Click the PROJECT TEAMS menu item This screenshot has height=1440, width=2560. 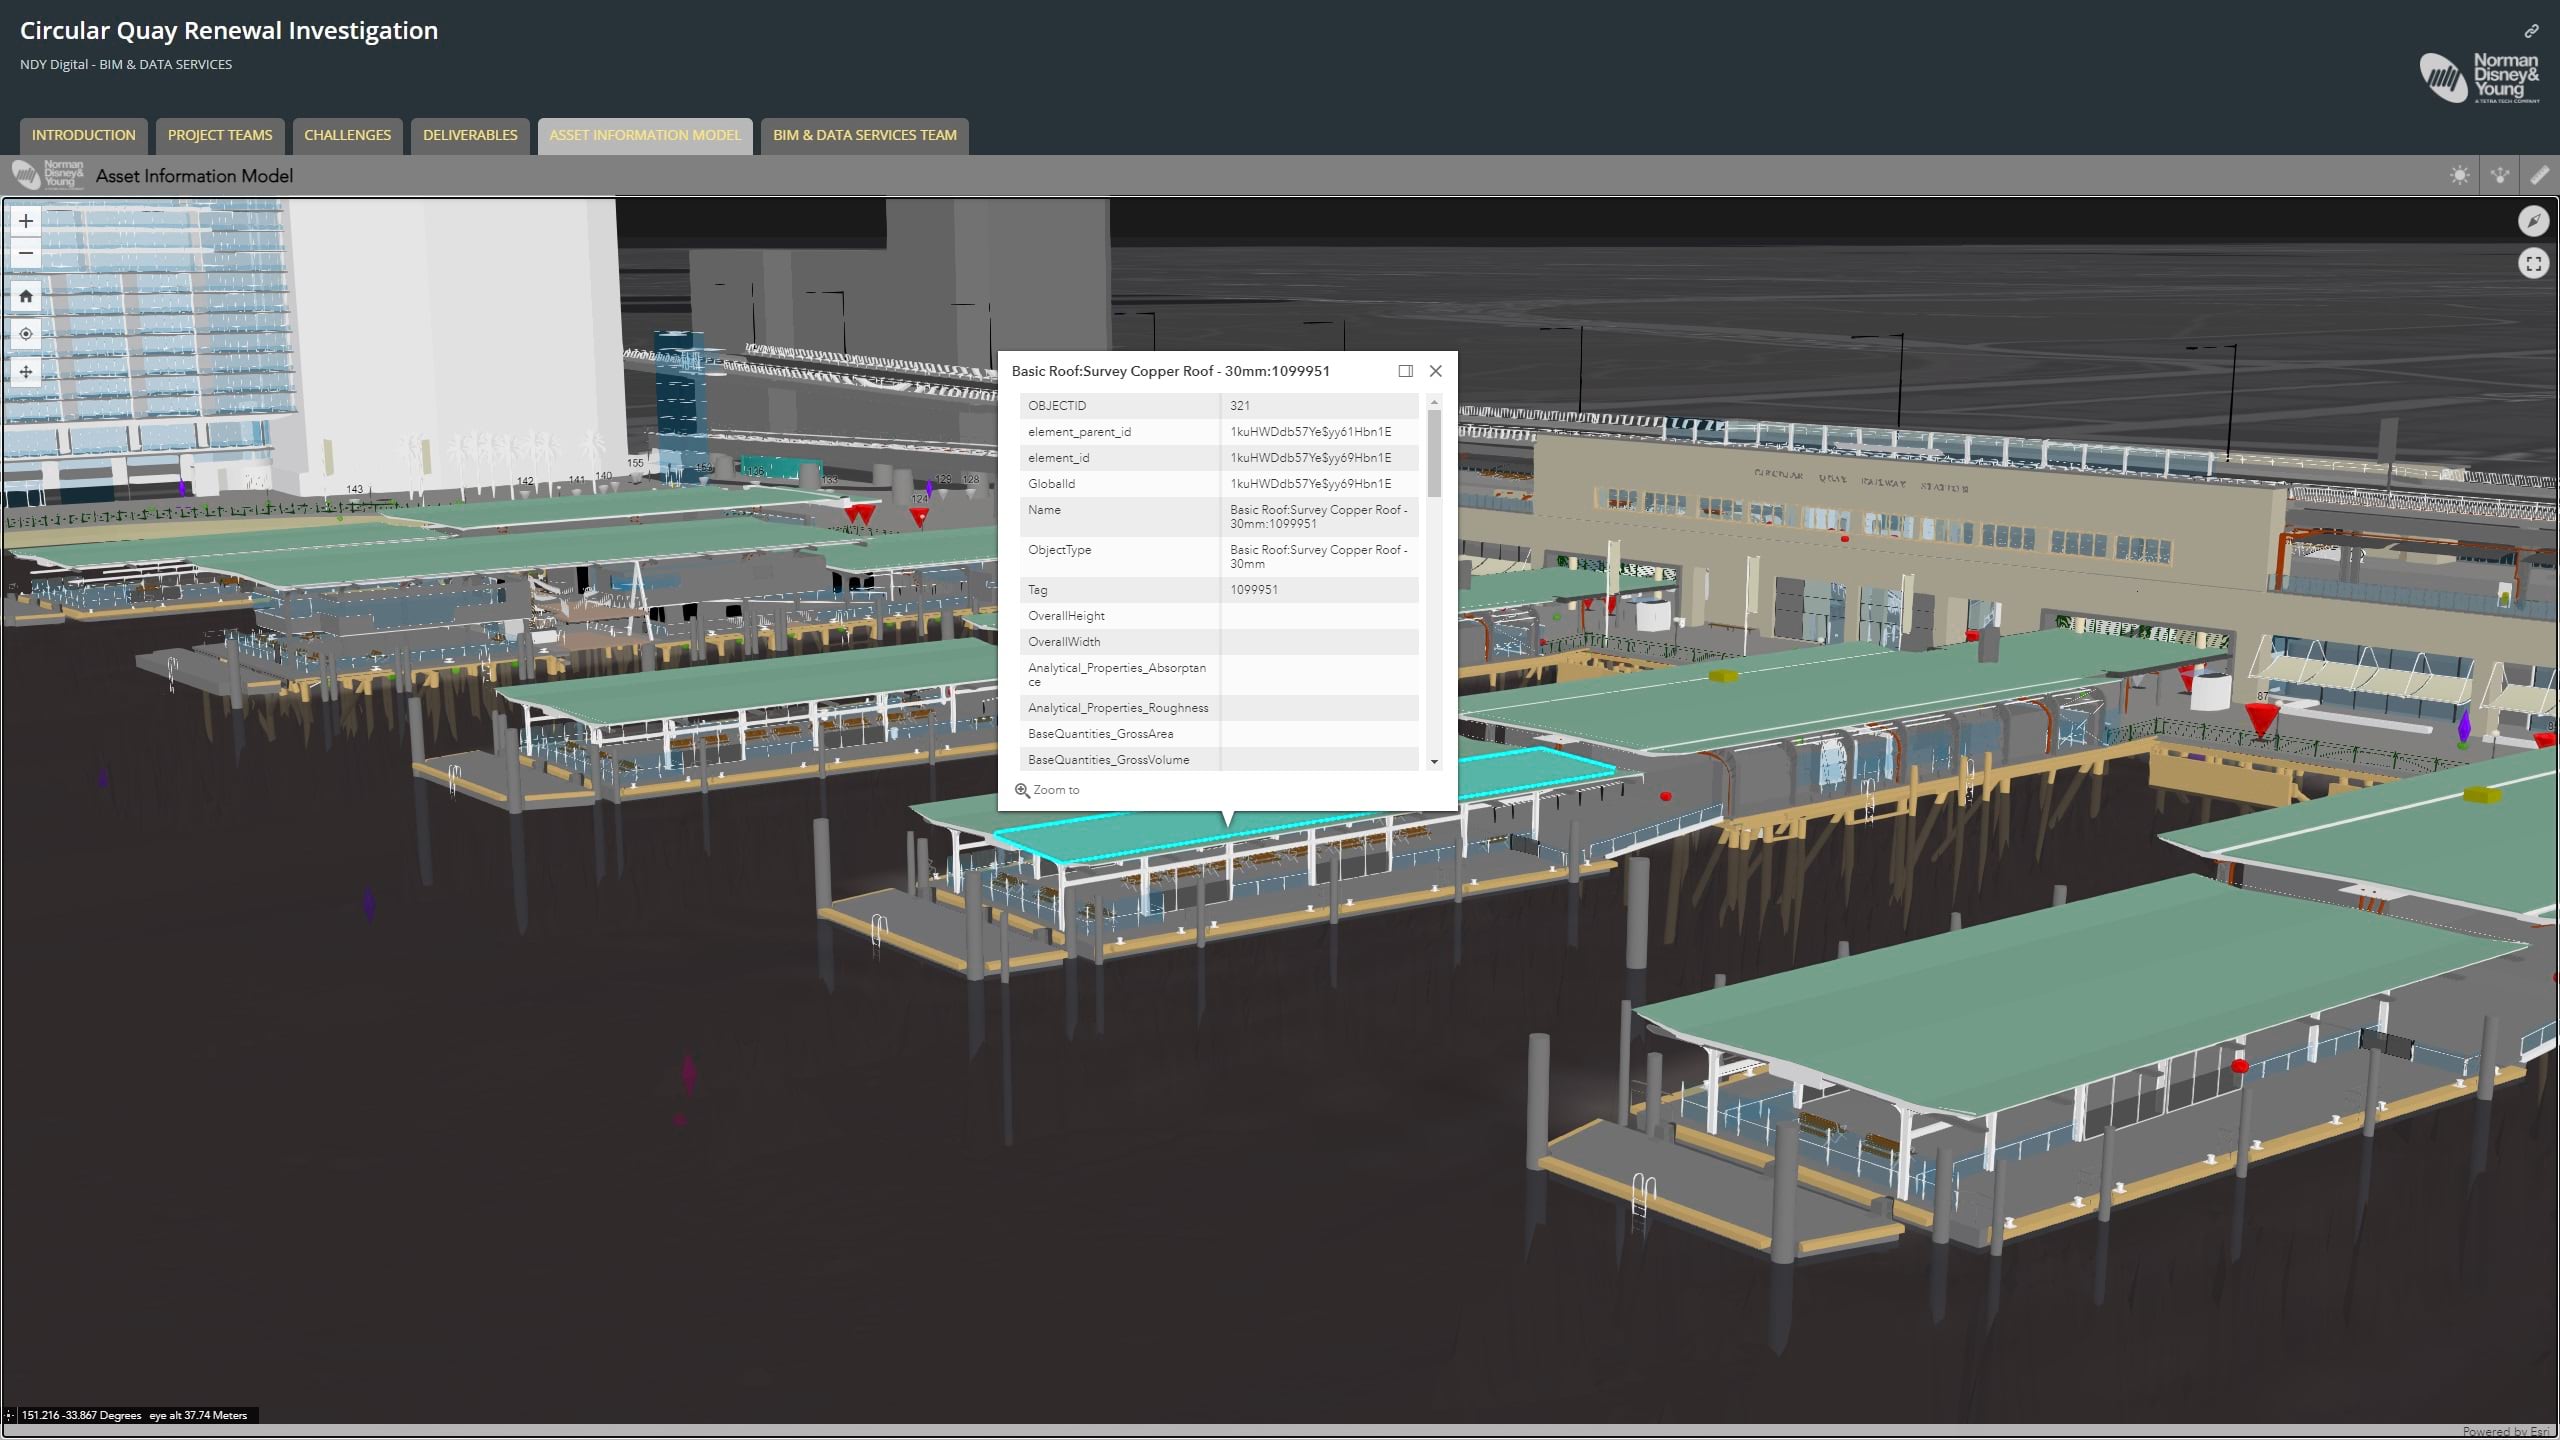click(x=218, y=135)
